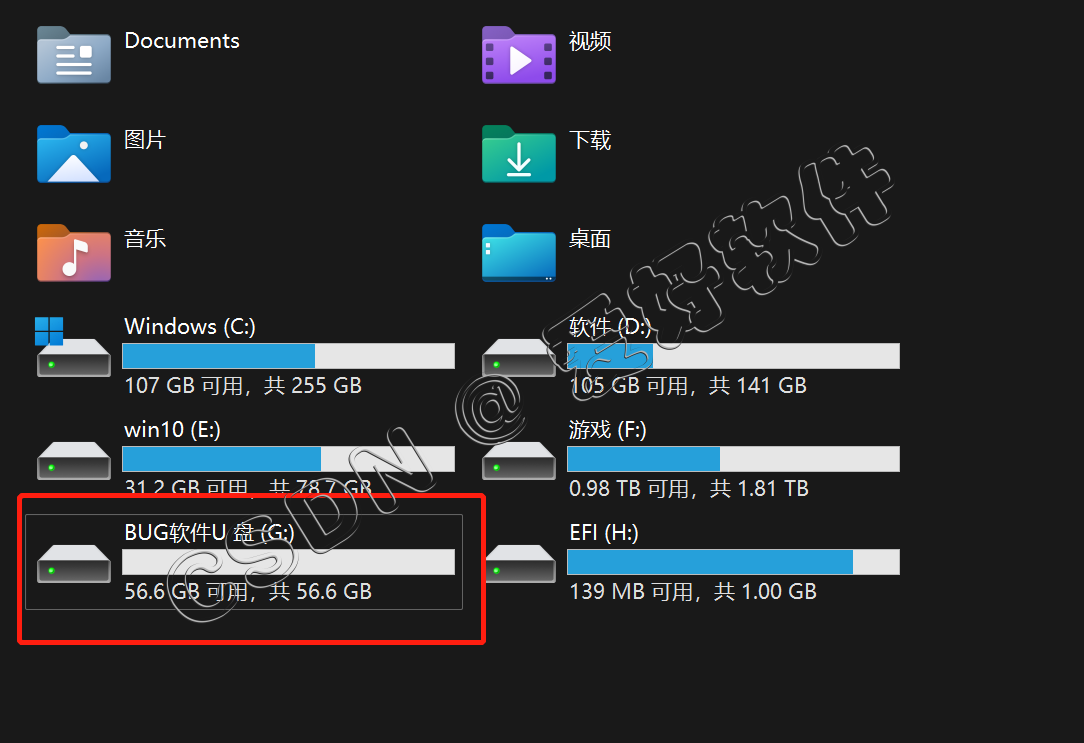Open the Documents folder icon
Screen dimensions: 1084x743
point(74,55)
